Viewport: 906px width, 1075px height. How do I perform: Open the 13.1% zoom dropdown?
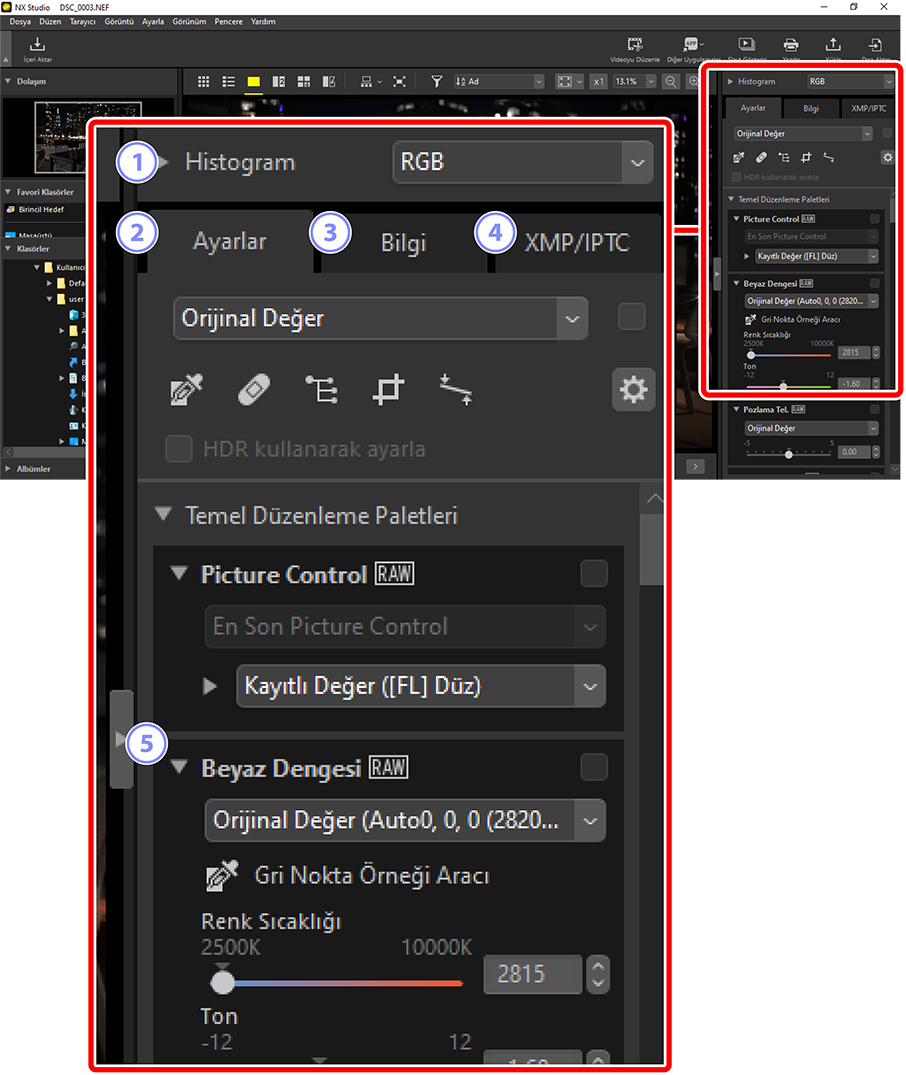pyautogui.click(x=635, y=82)
